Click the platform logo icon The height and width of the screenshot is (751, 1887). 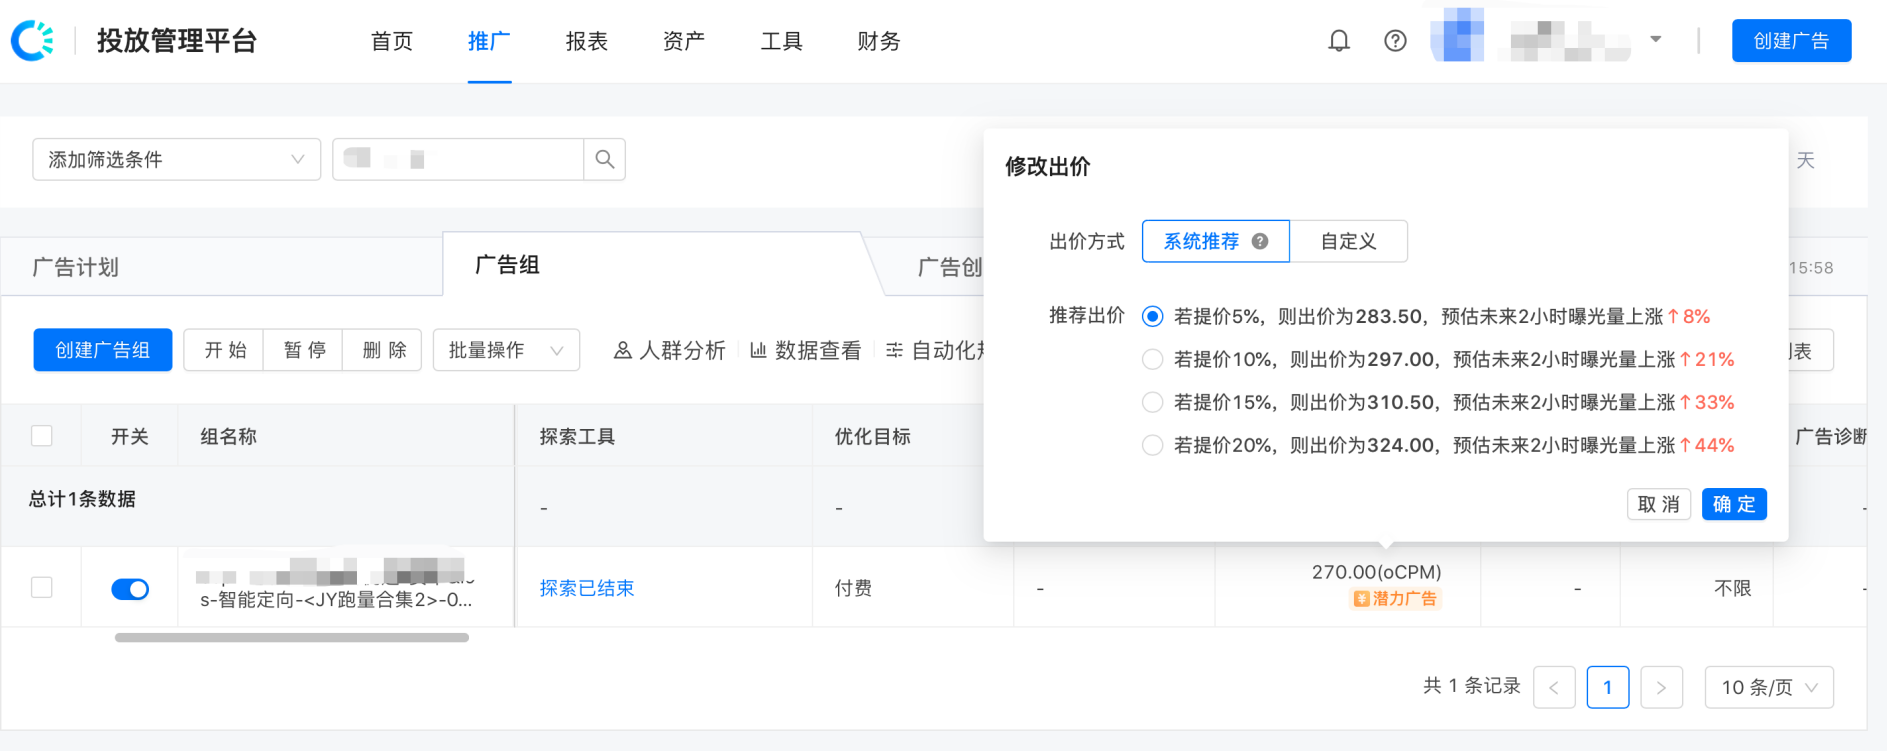33,41
